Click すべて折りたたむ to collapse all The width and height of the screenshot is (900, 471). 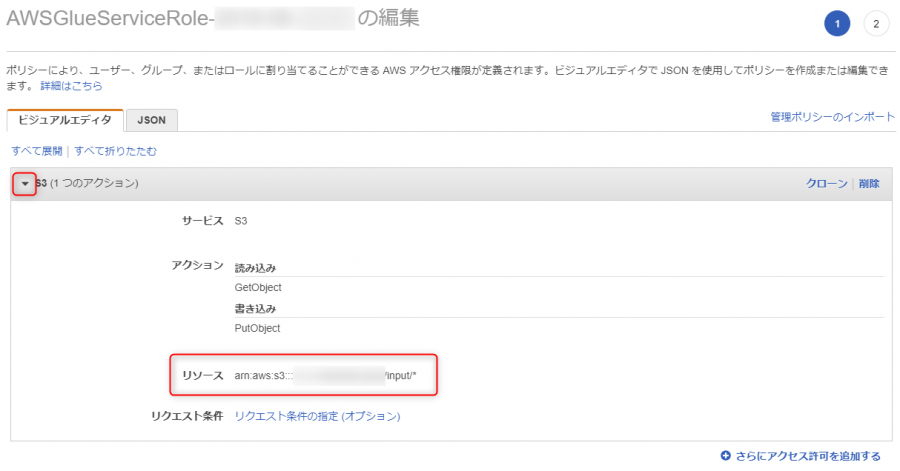[115, 151]
